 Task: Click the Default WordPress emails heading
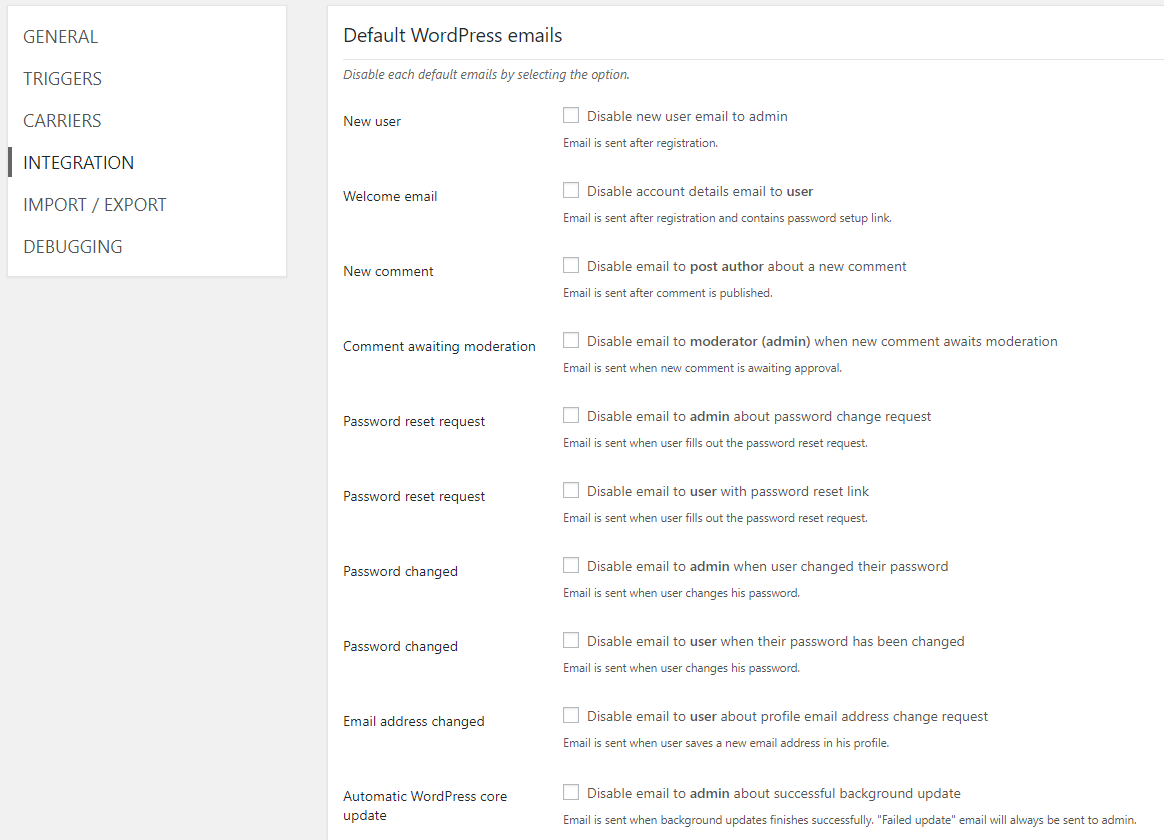[x=453, y=36]
